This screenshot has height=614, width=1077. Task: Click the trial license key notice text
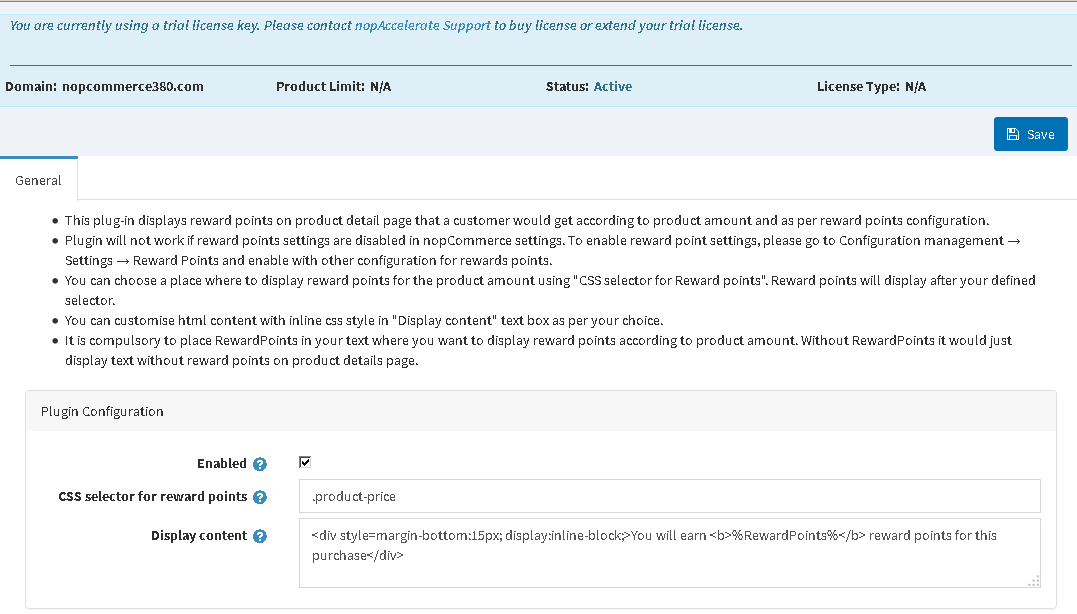click(x=180, y=25)
